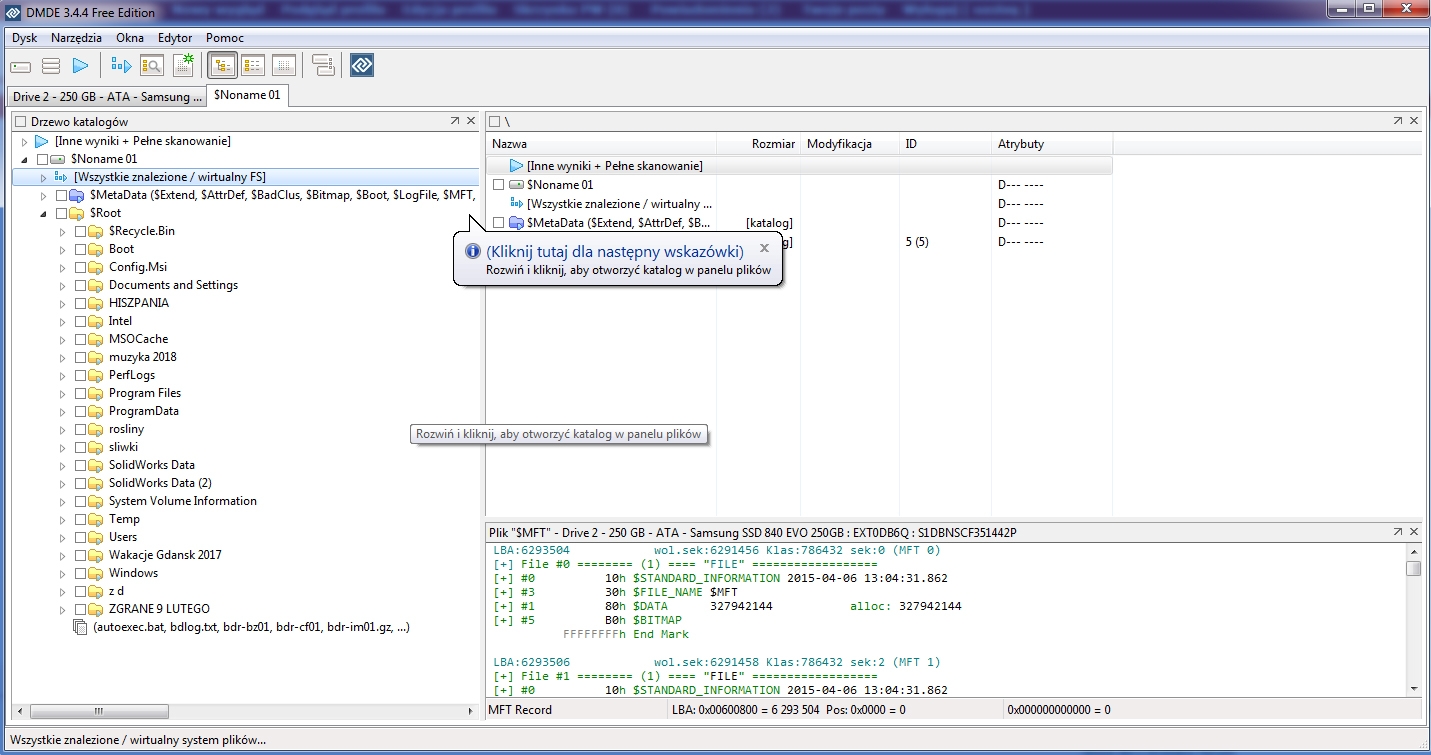This screenshot has width=1431, height=755.
Task: Check $Noname 01 checkbox in file list
Action: pos(499,185)
